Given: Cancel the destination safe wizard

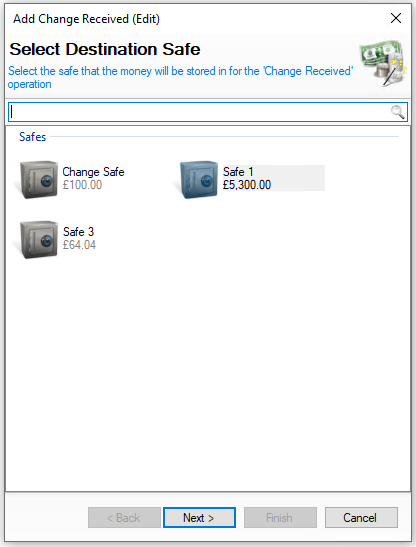Looking at the screenshot, I should pos(361,517).
